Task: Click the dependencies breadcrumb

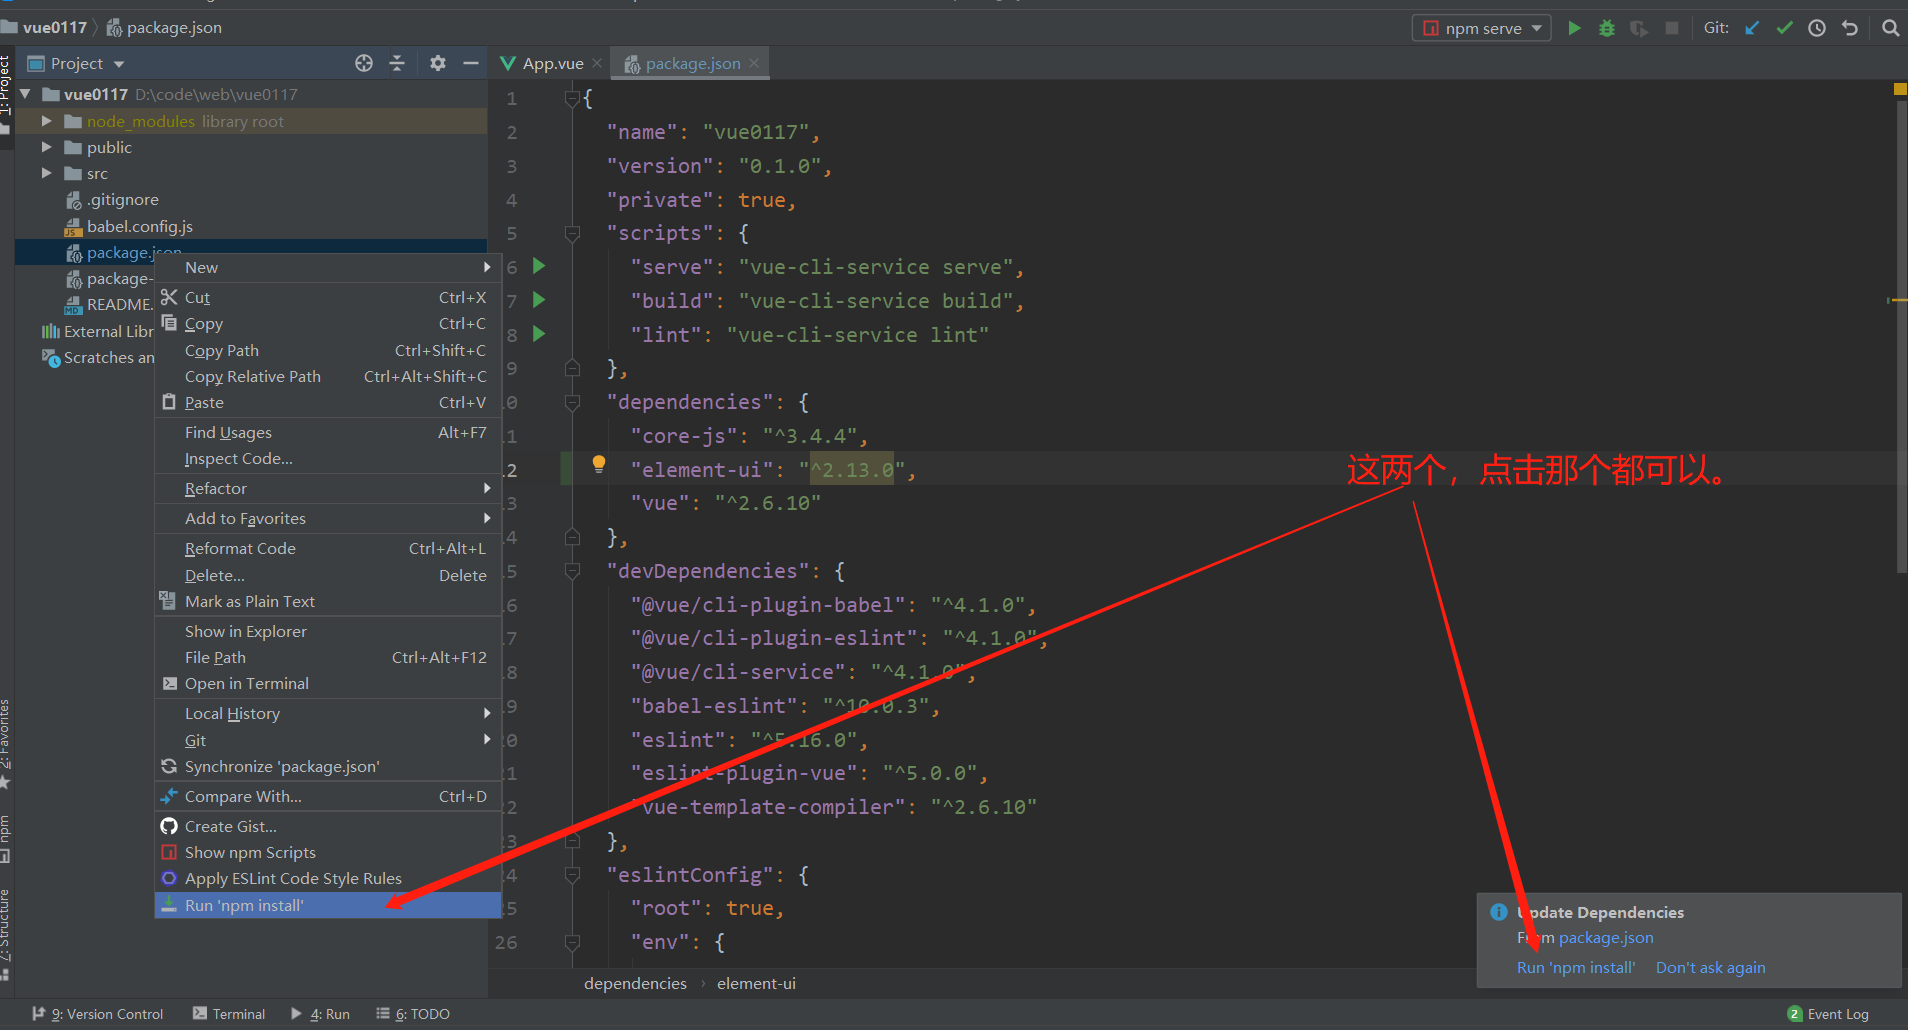Action: (x=635, y=983)
